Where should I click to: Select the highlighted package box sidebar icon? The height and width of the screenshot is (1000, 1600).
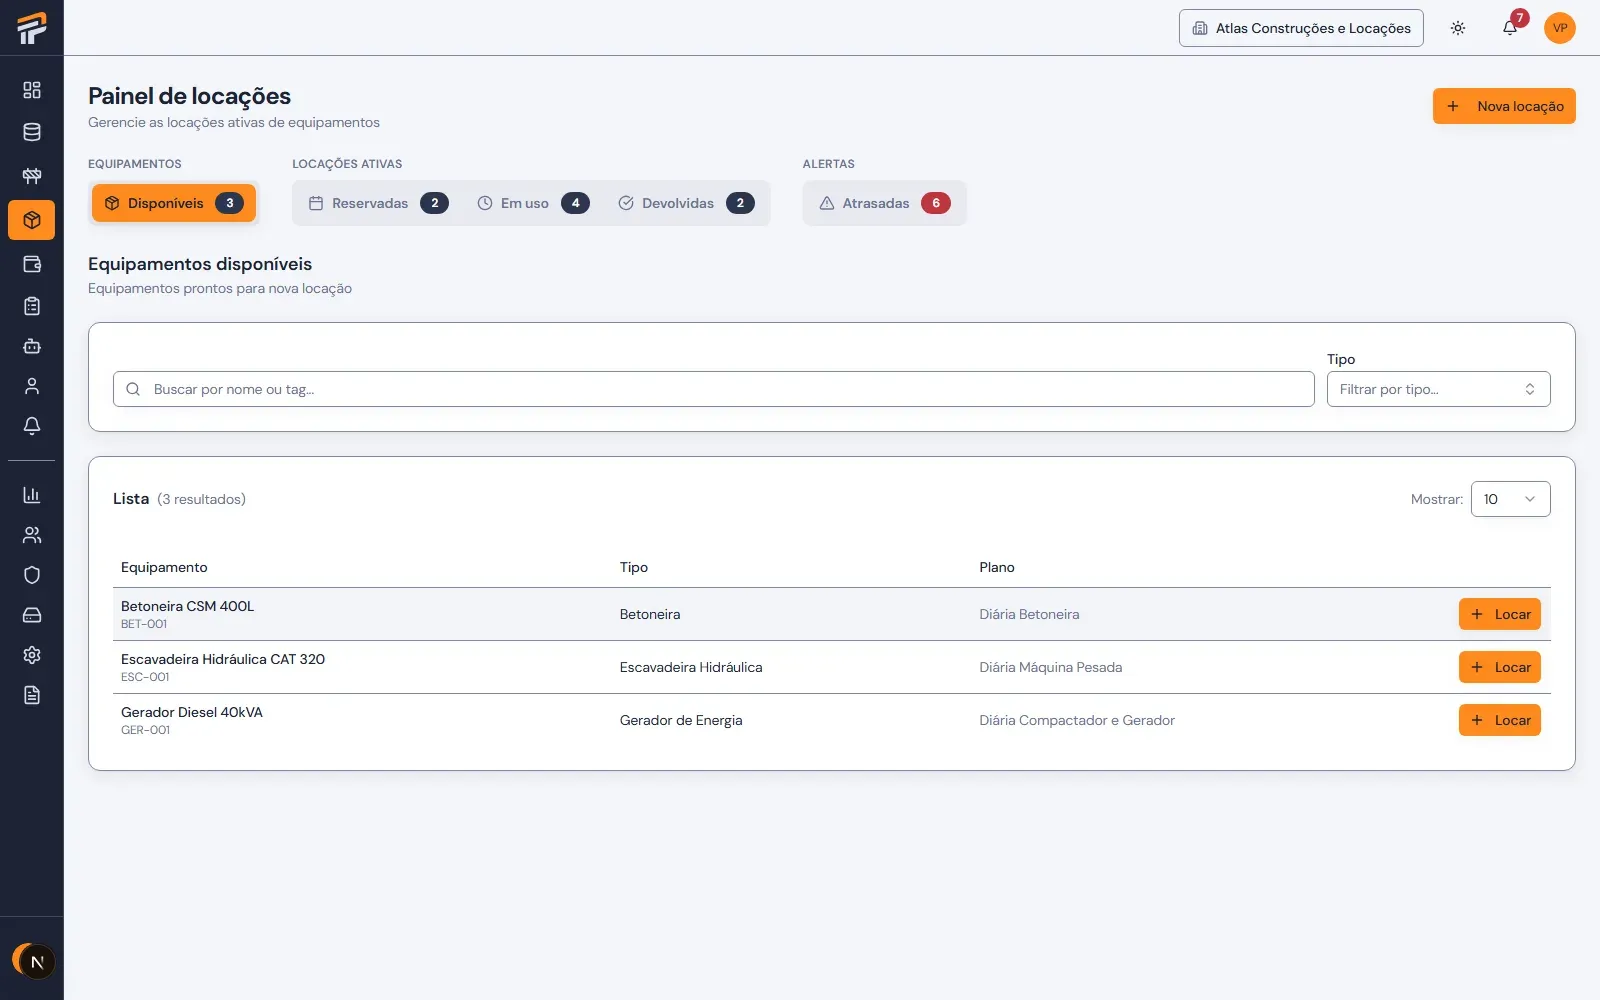point(32,220)
